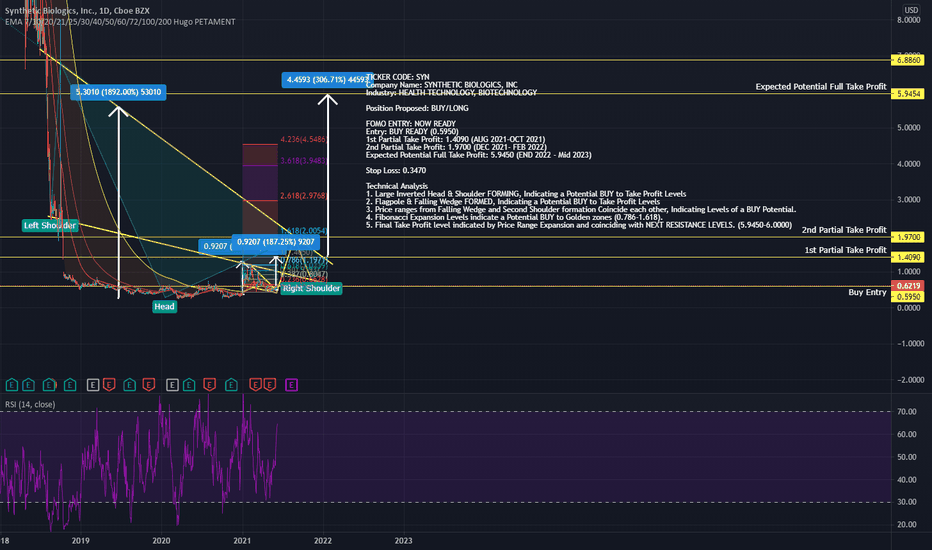Click the 5.3010 (1892.00%) price range label
The image size is (932, 550).
coord(118,92)
